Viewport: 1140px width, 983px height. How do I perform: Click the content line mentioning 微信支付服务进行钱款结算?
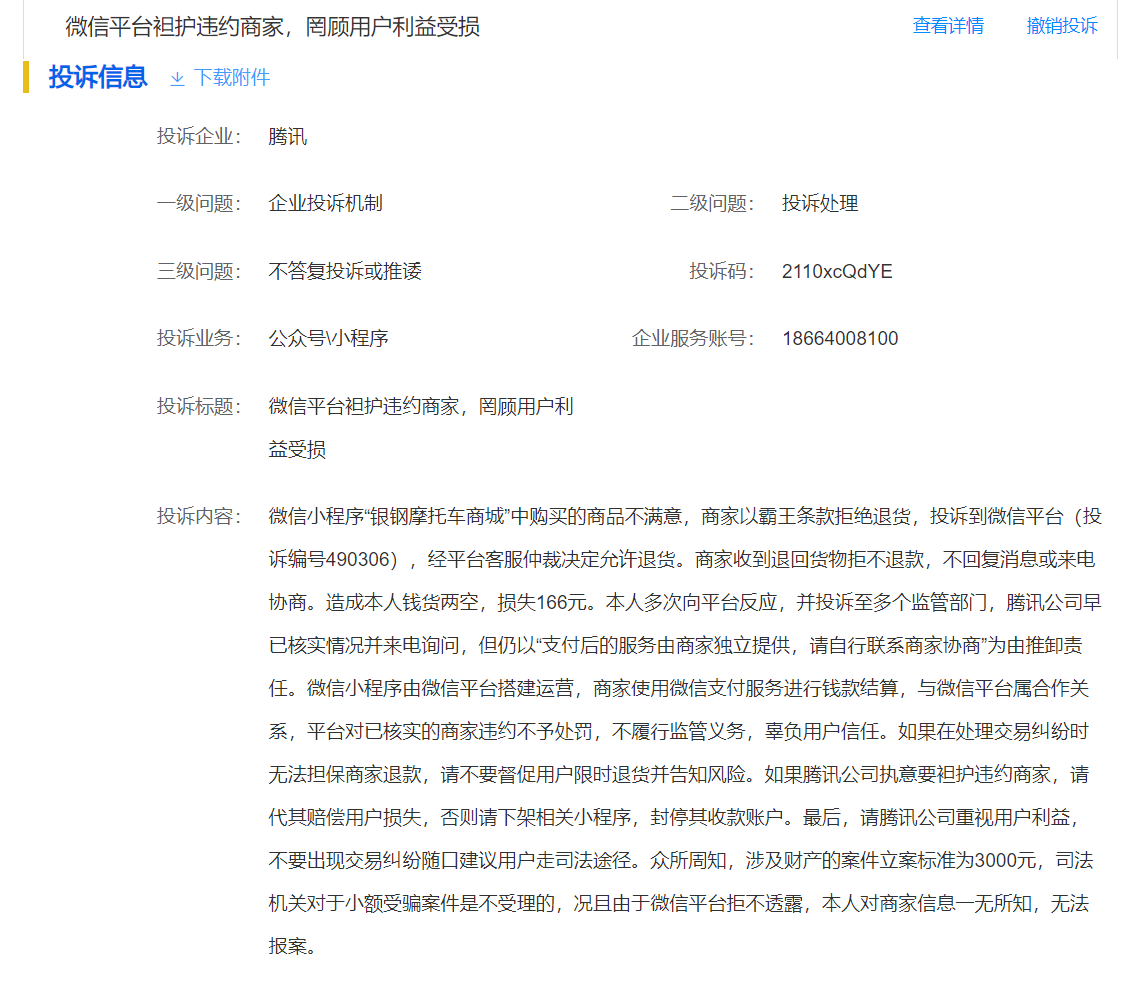coord(678,689)
